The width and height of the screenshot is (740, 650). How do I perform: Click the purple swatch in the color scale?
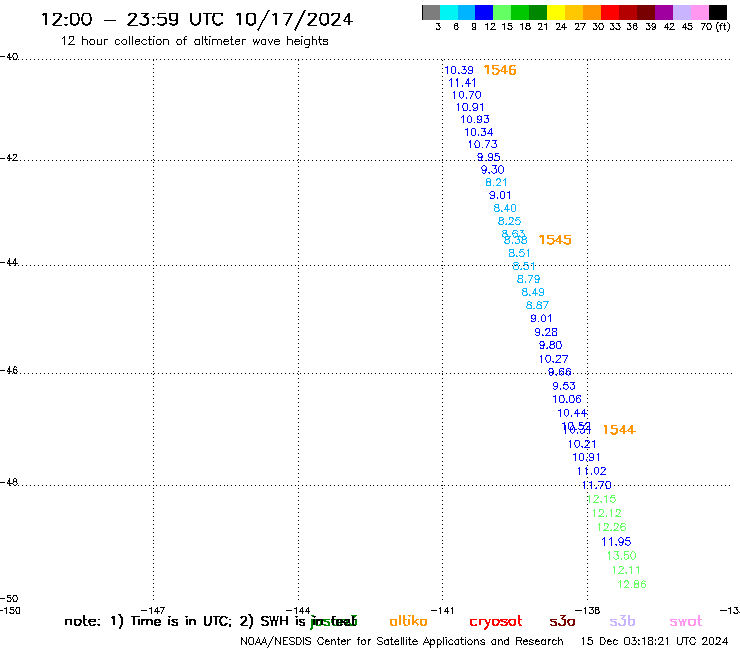(x=664, y=12)
